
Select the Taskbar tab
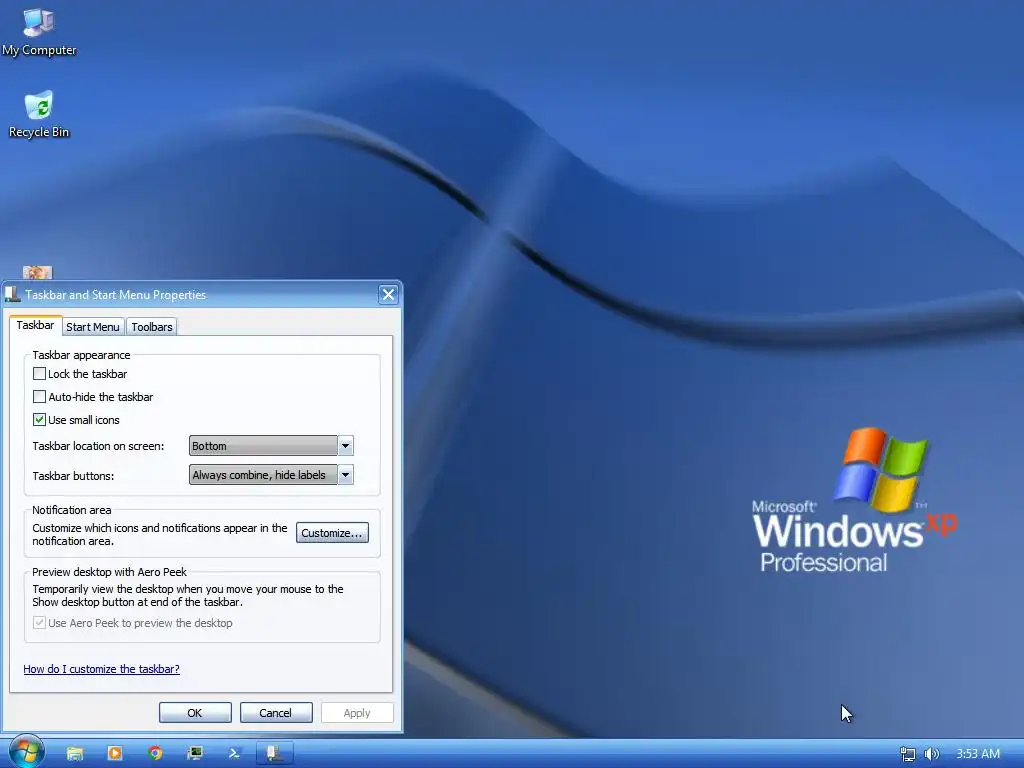[35, 325]
